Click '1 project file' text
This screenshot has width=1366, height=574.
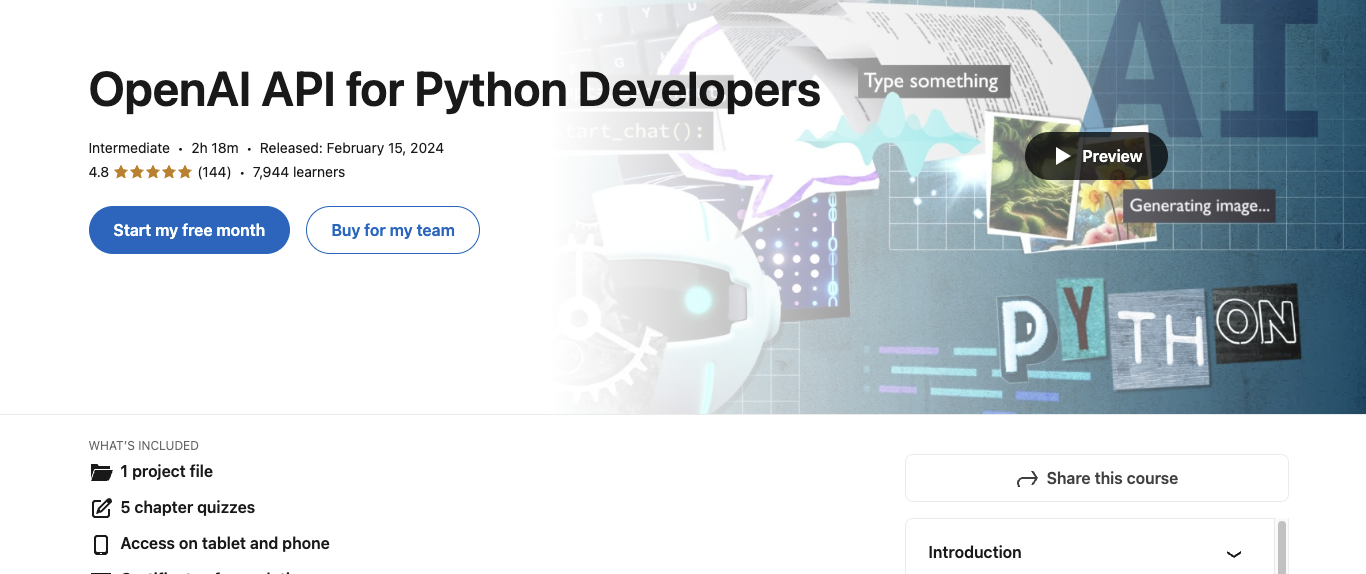[x=166, y=471]
